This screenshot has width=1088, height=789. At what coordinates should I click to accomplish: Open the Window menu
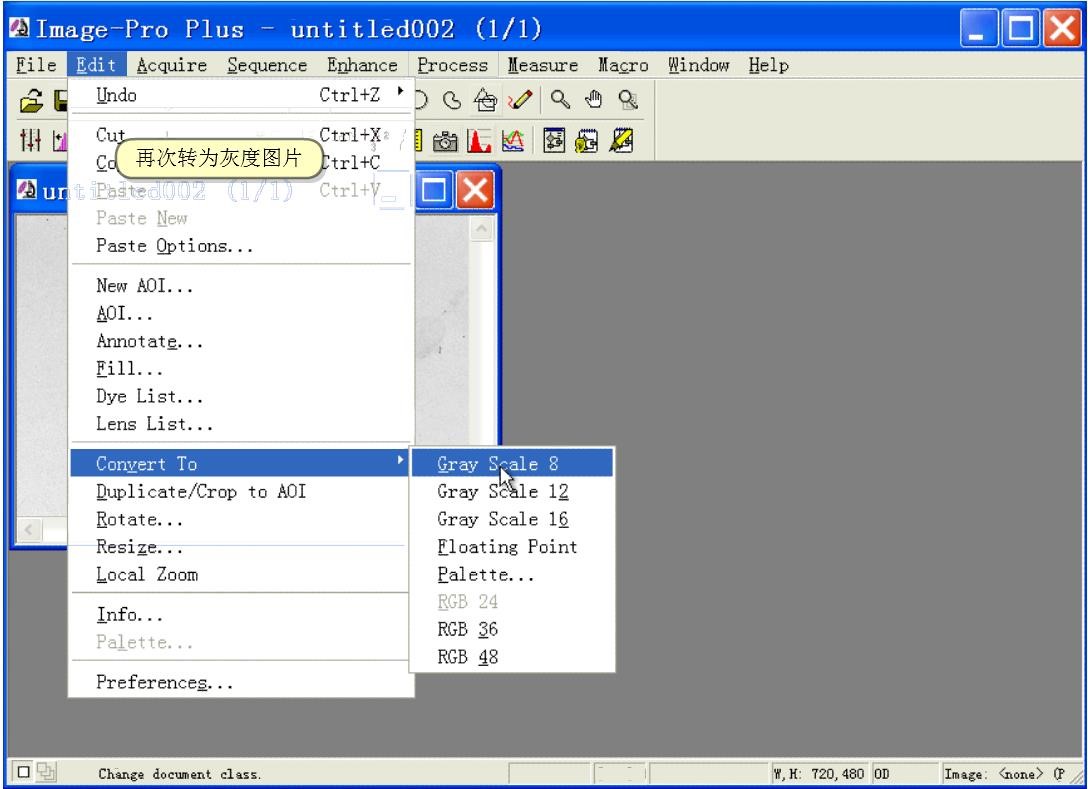(x=699, y=65)
